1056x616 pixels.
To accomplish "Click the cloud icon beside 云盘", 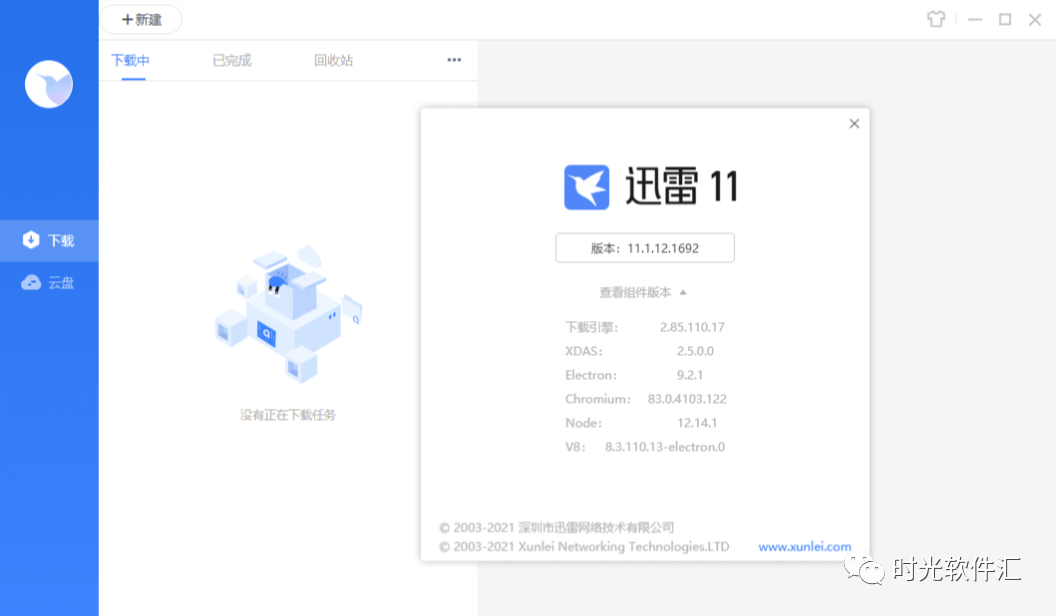I will pyautogui.click(x=31, y=282).
